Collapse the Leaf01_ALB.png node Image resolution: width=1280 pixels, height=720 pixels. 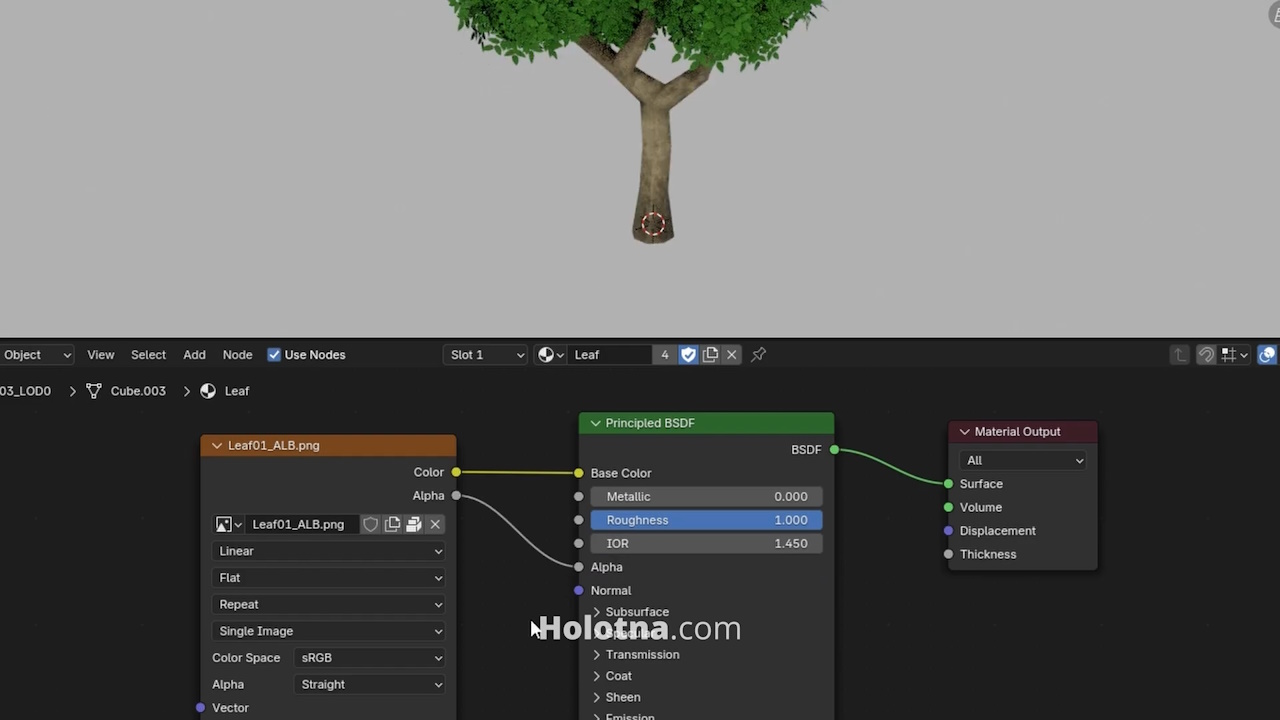[x=217, y=446]
